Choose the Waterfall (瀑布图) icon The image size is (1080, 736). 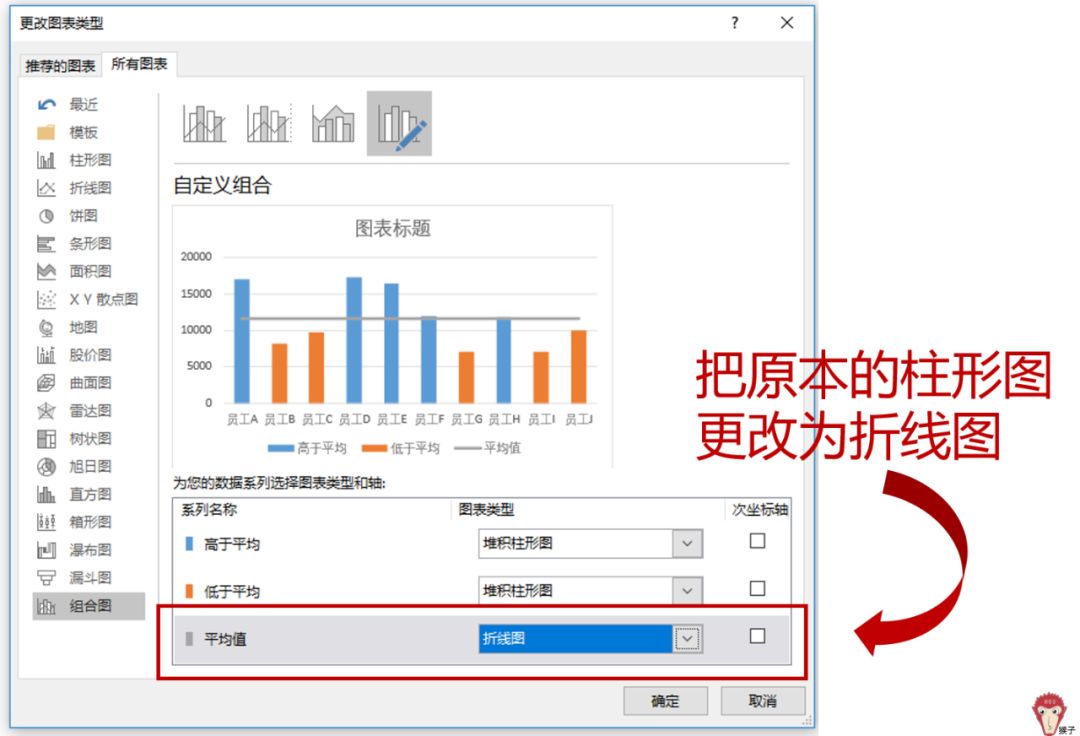pos(46,550)
